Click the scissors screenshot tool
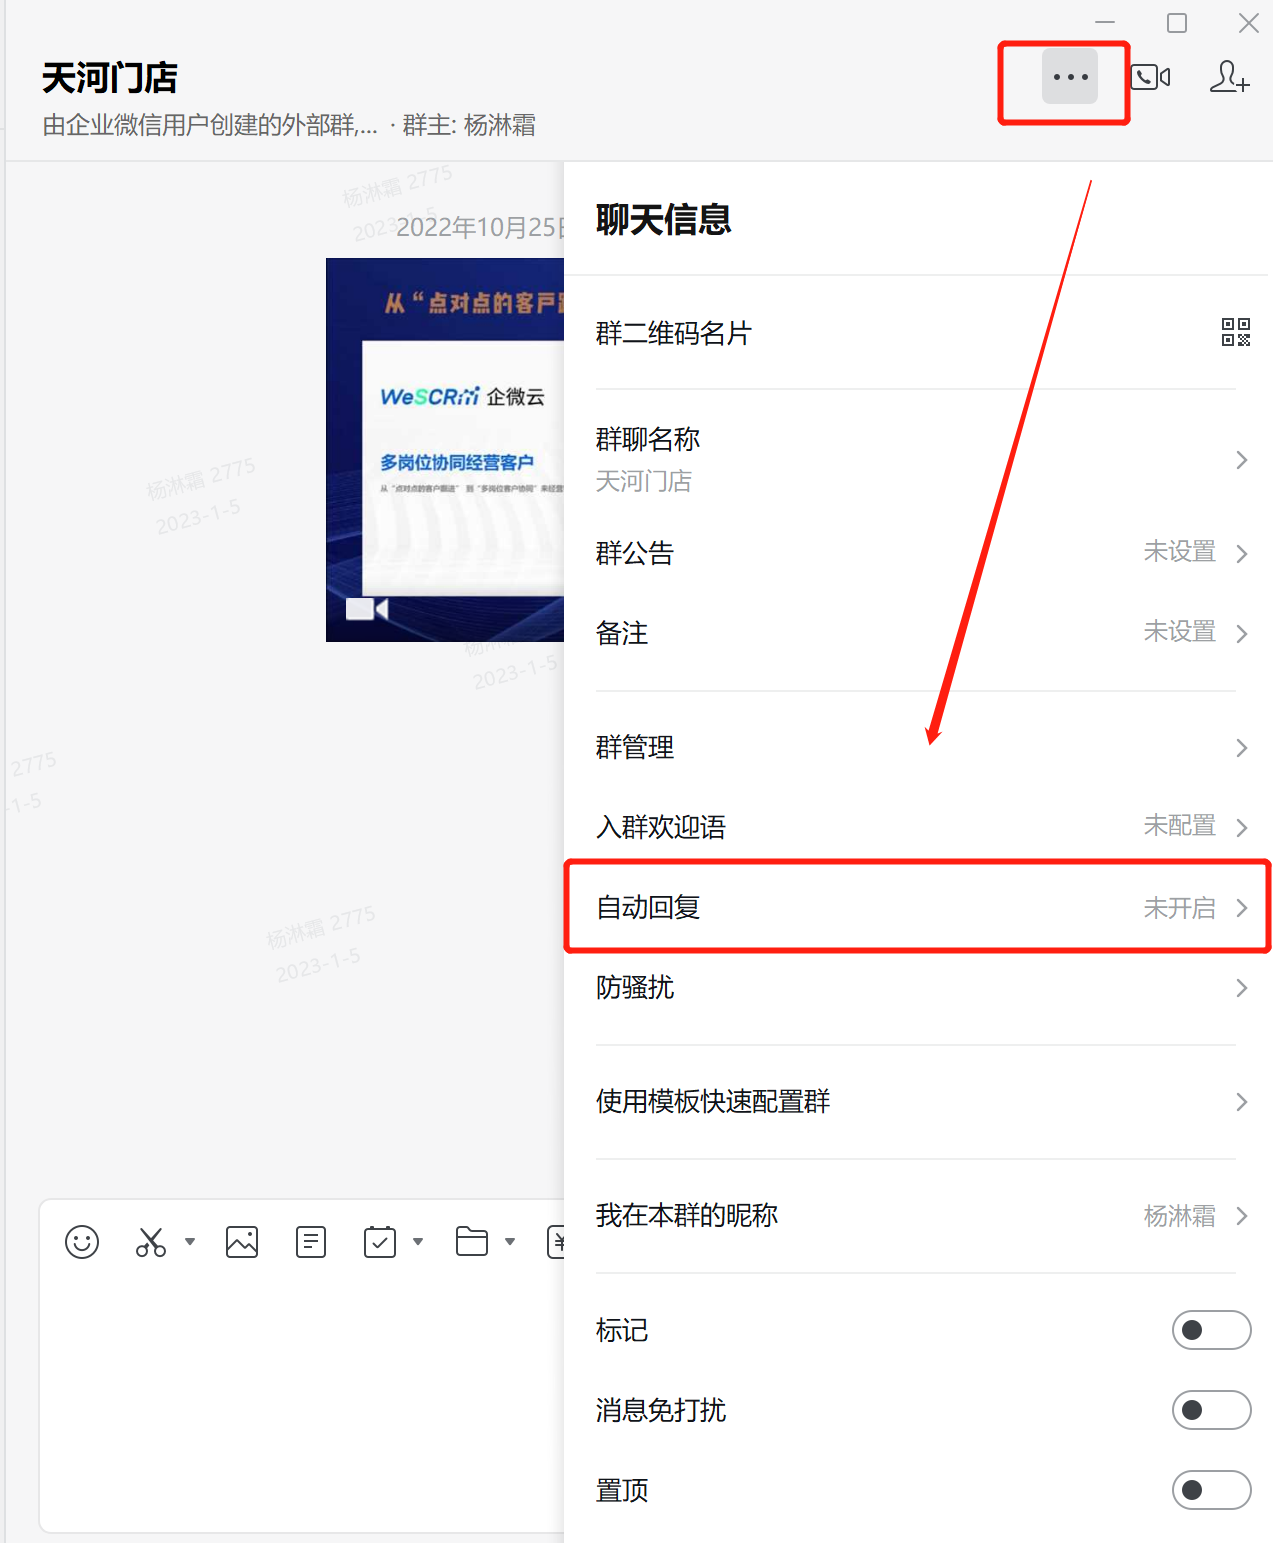Image resolution: width=1273 pixels, height=1543 pixels. [151, 1242]
